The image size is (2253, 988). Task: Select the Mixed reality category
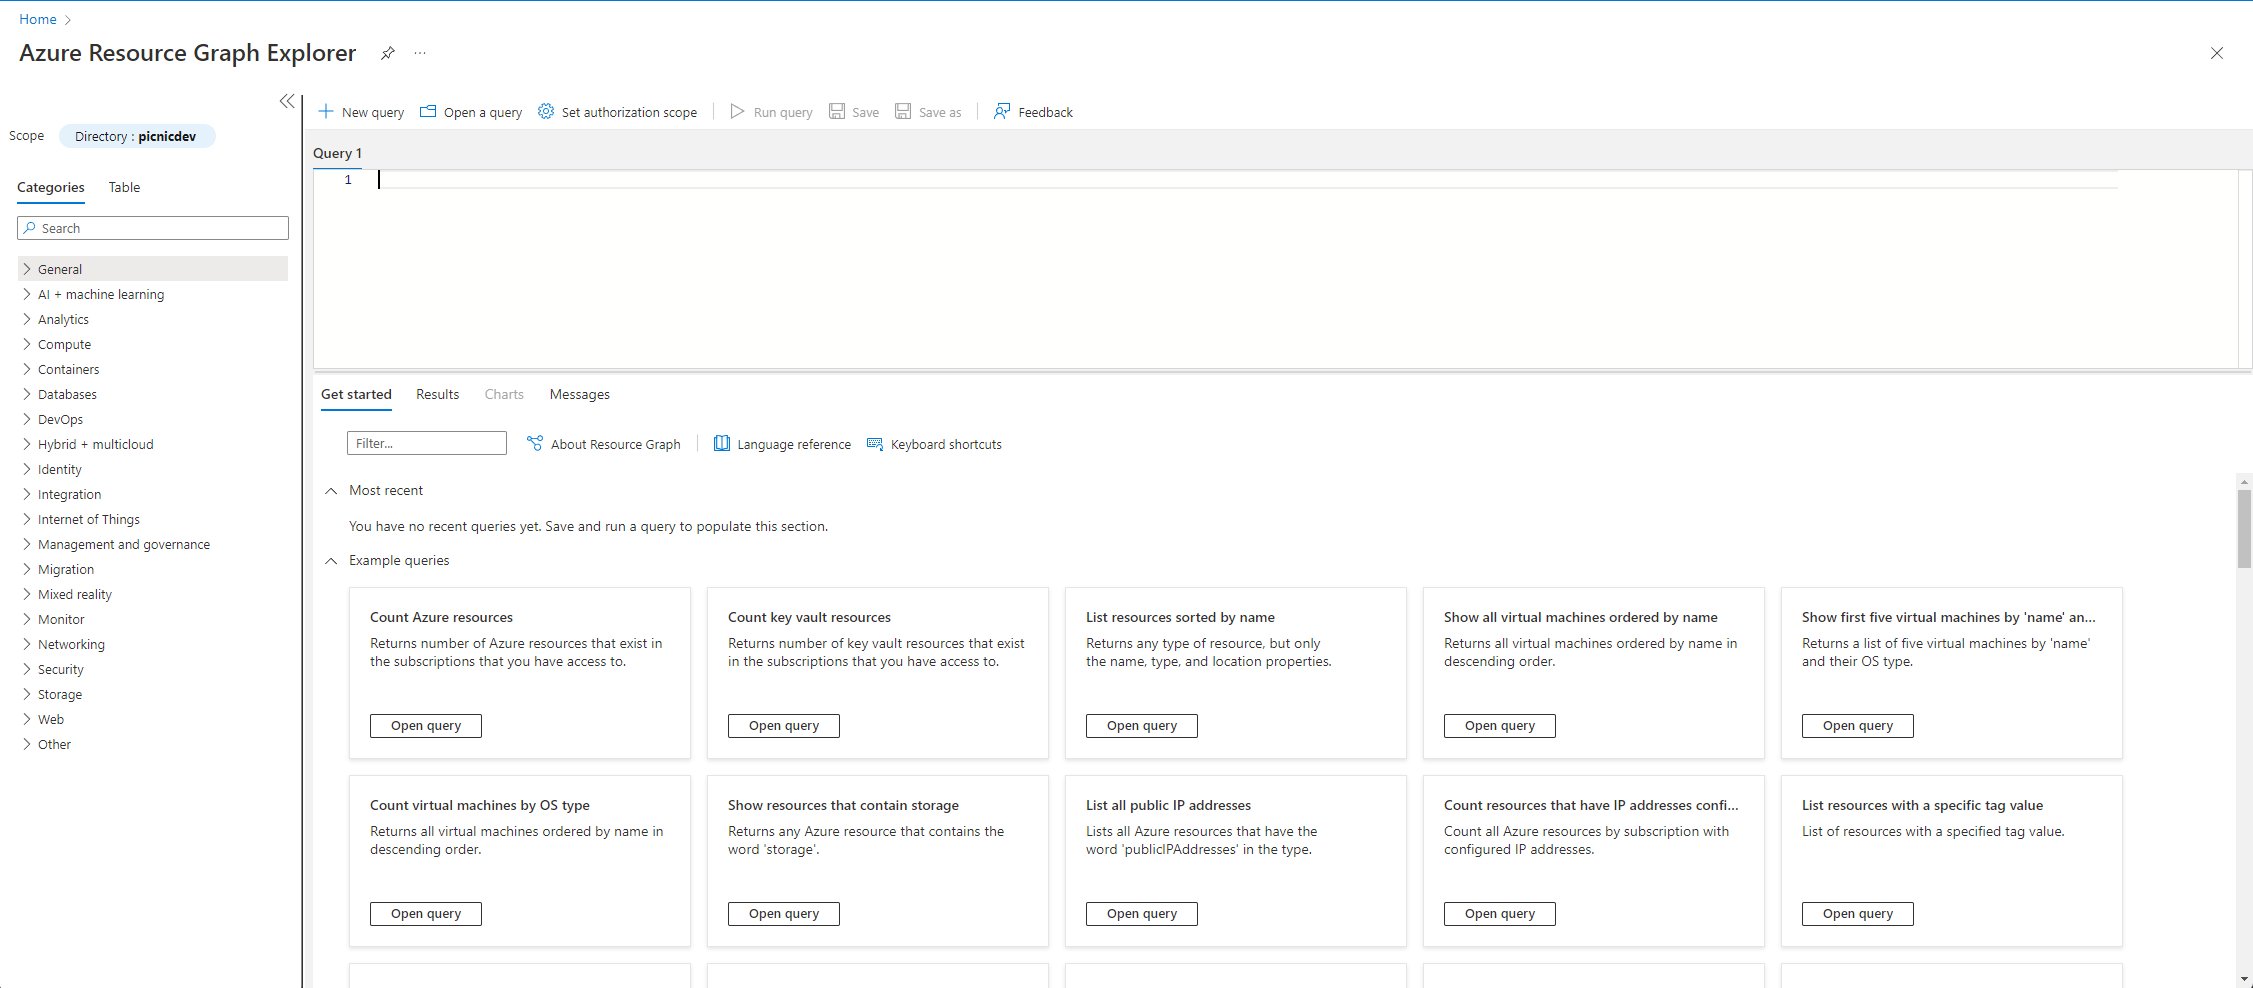[x=153, y=594]
